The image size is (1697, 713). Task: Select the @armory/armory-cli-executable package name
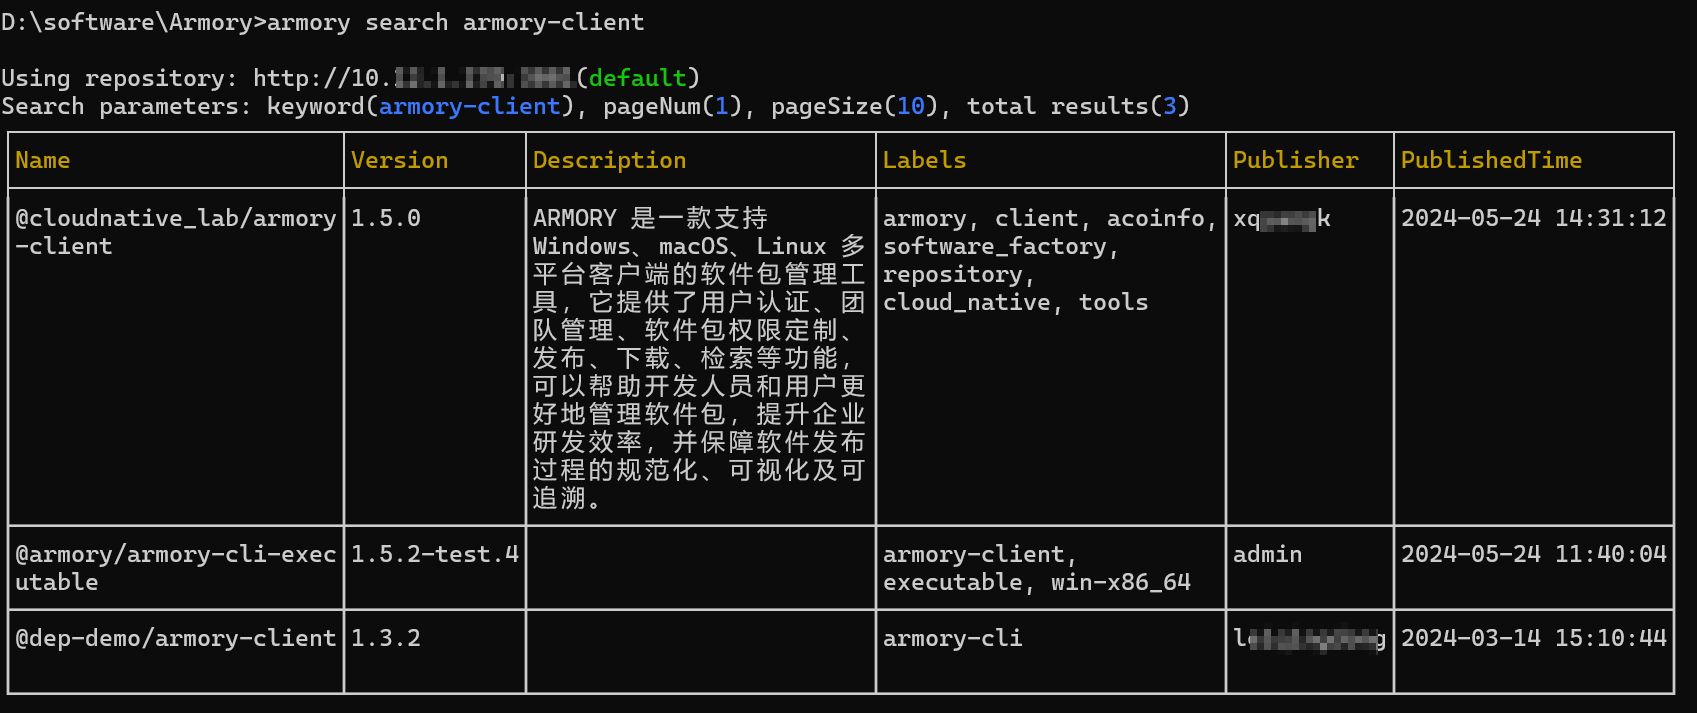175,567
